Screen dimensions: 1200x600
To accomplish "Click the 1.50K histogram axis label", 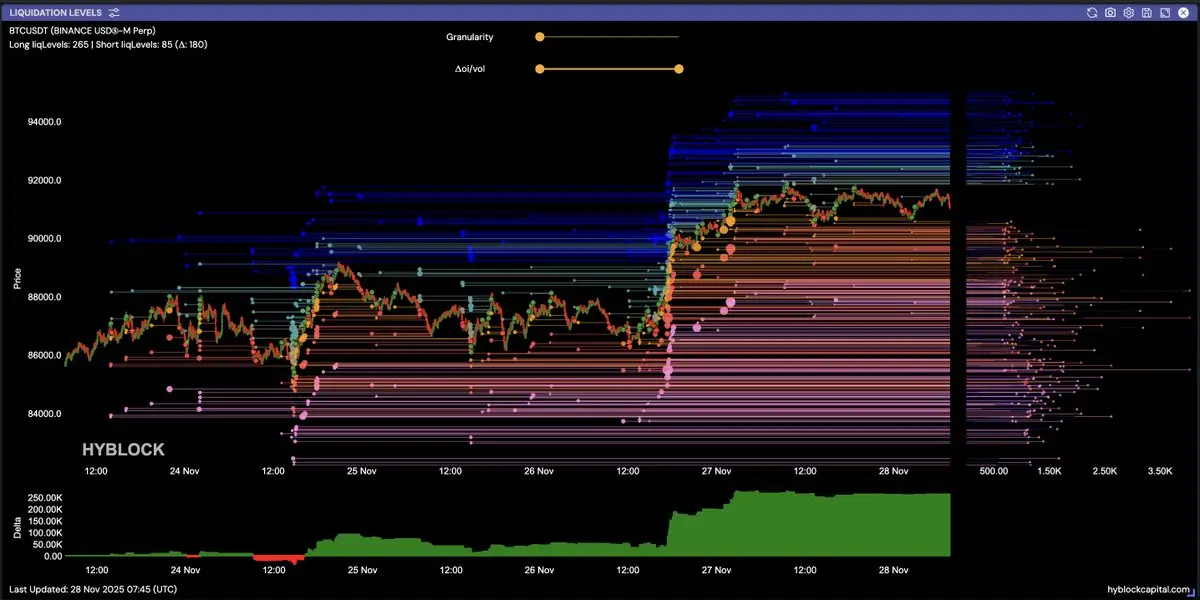I will click(x=1049, y=471).
